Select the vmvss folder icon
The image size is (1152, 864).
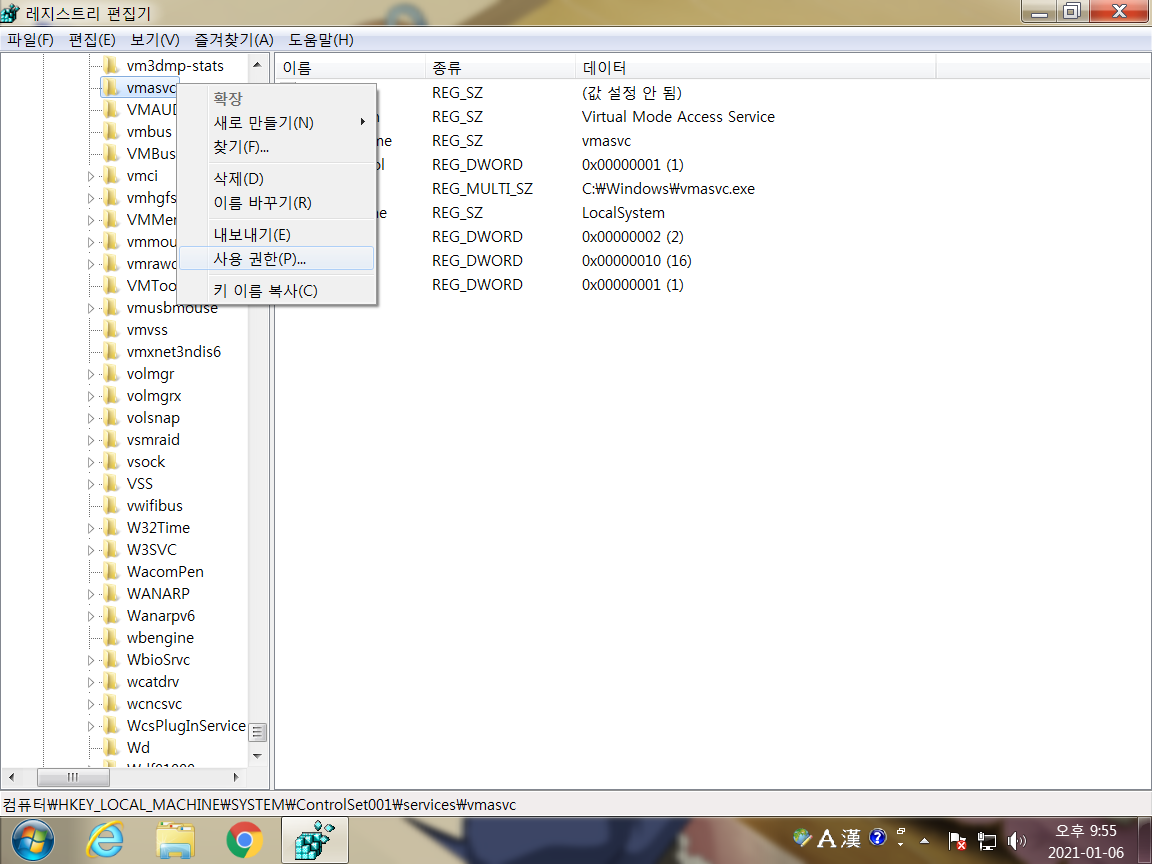(111, 329)
